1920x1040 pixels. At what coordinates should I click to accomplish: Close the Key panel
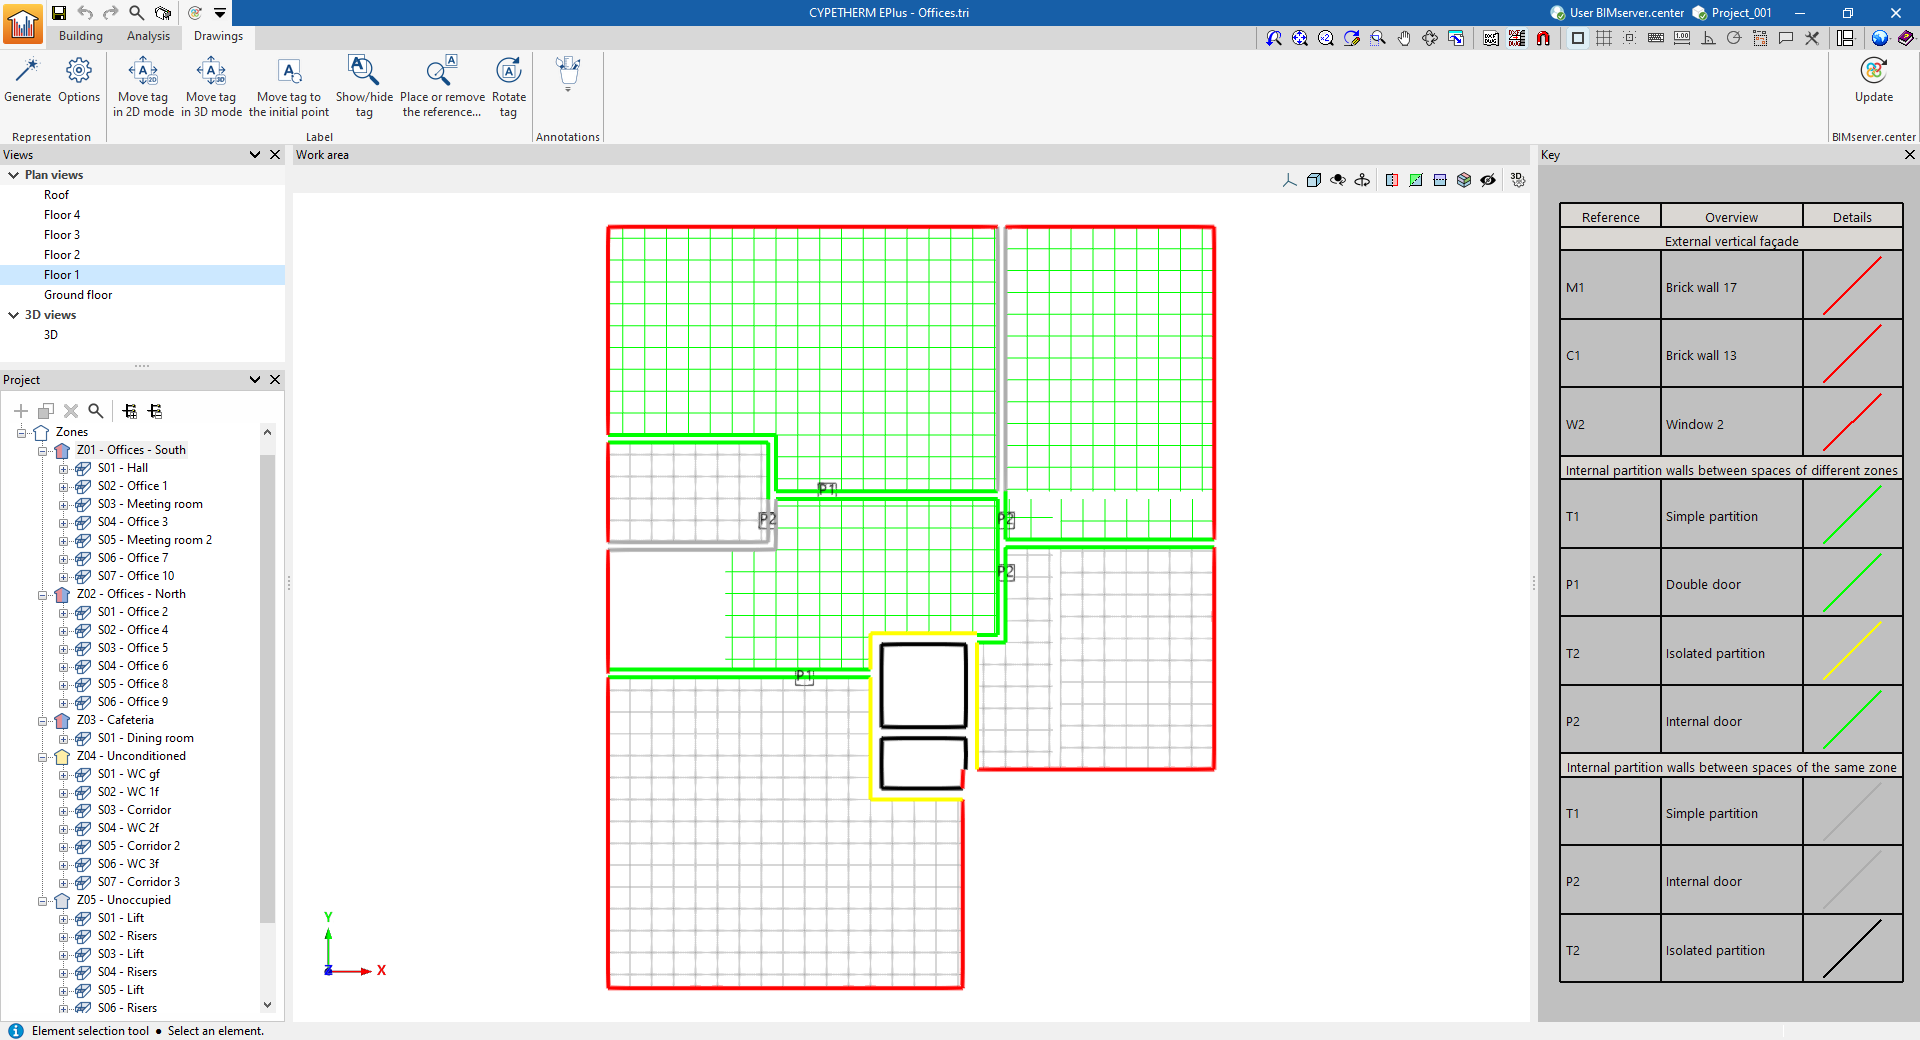(1909, 155)
